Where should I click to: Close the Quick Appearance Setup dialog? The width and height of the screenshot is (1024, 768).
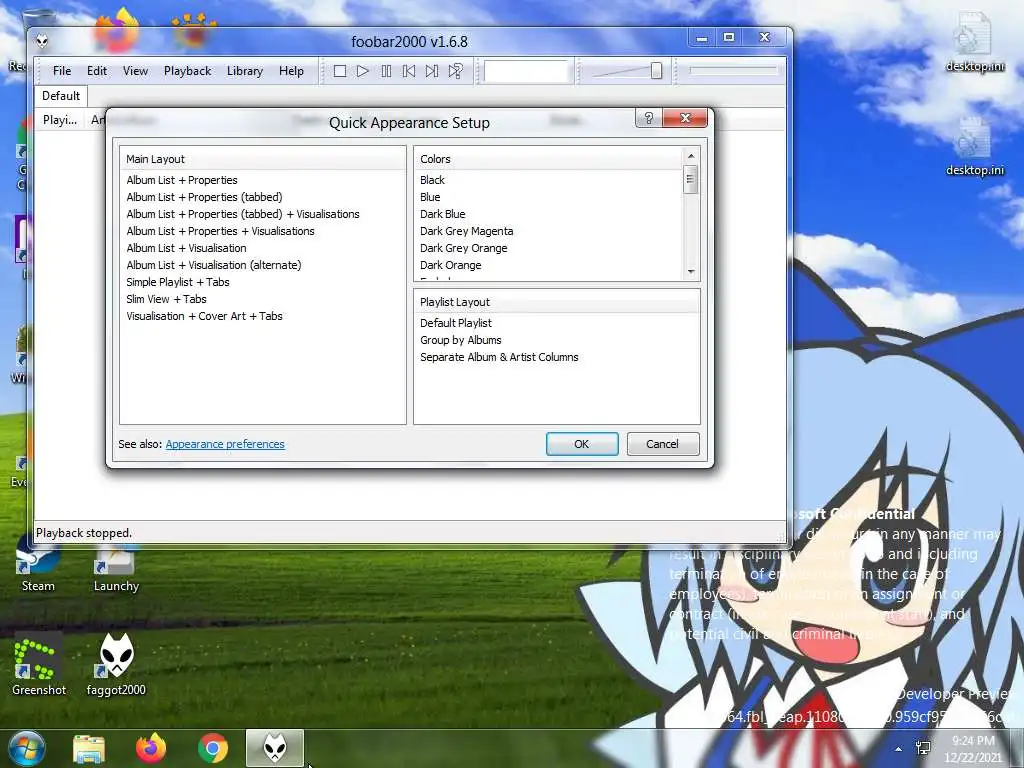tap(685, 118)
